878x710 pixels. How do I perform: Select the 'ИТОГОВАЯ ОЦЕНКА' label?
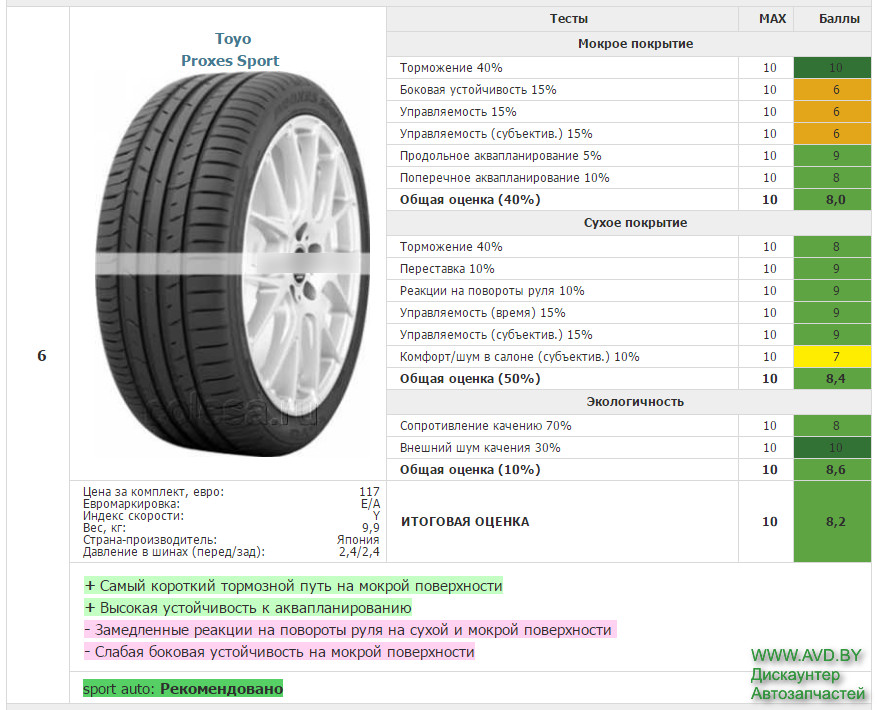tap(465, 522)
